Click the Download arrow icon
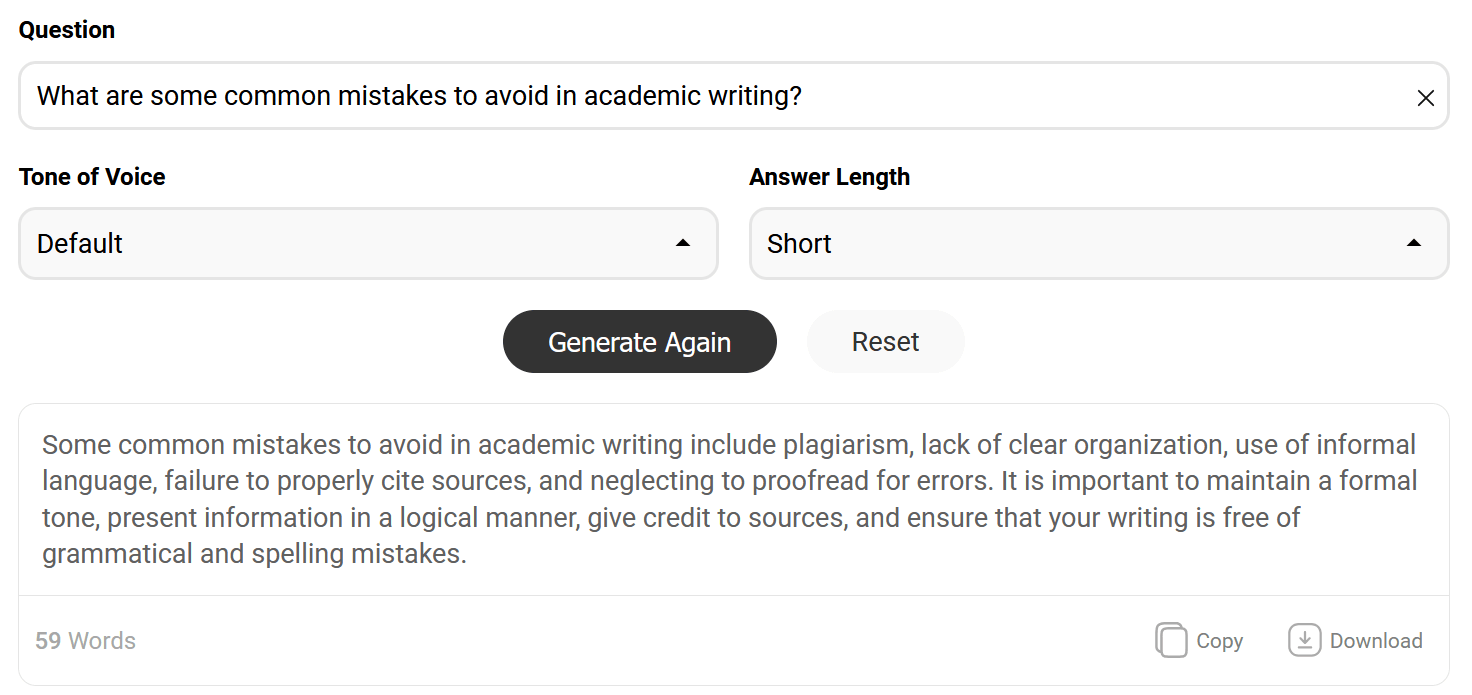The width and height of the screenshot is (1472, 695). click(x=1304, y=640)
